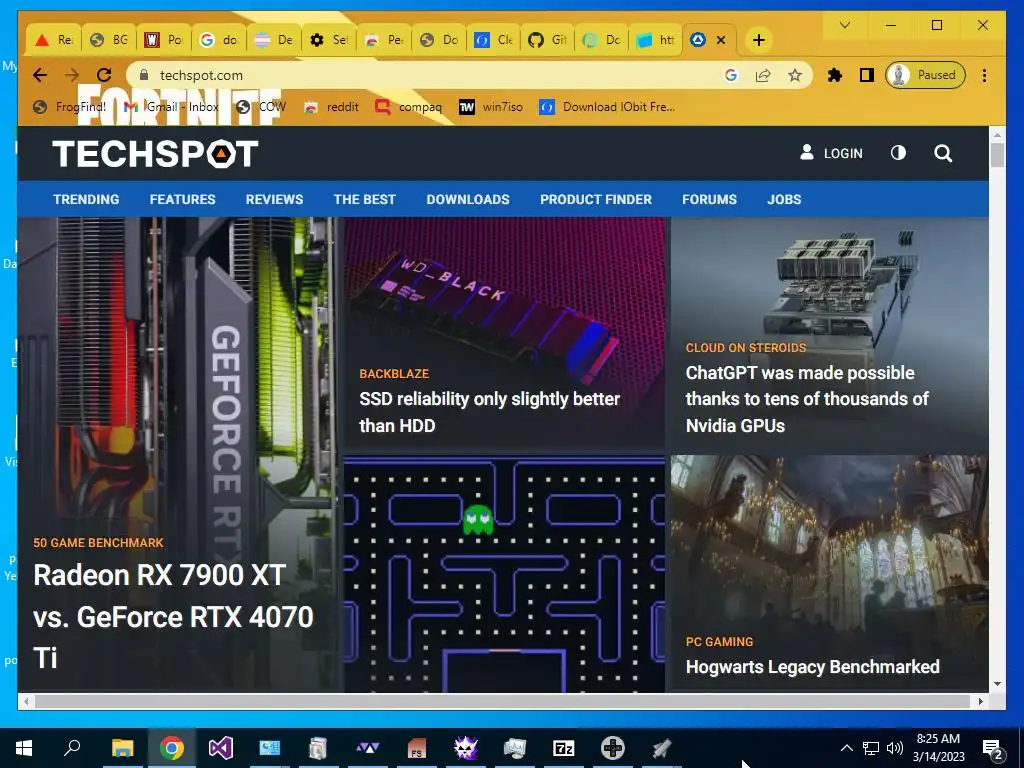Viewport: 1024px width, 768px height.
Task: Close the active TechSpot tab
Action: pos(721,40)
